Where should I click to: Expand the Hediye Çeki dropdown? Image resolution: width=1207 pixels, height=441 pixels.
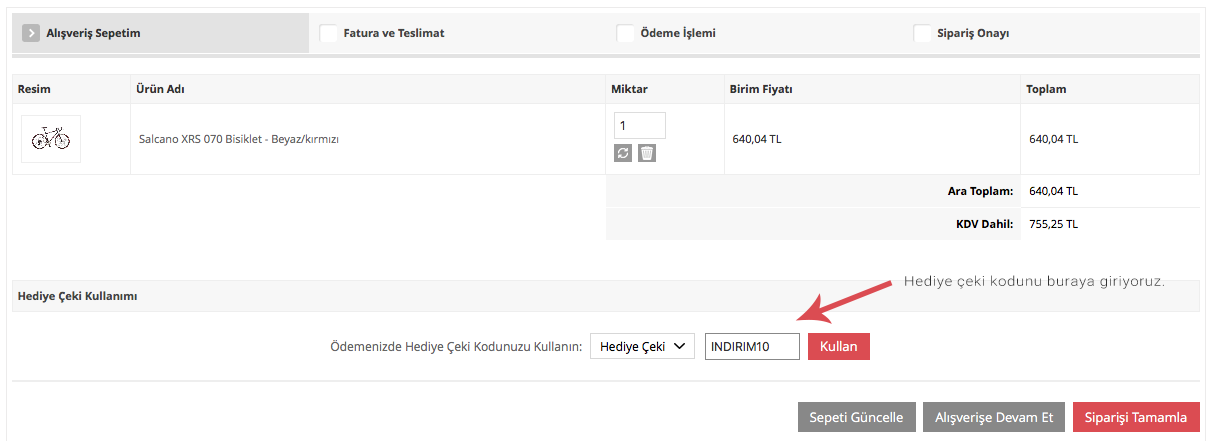[x=642, y=346]
